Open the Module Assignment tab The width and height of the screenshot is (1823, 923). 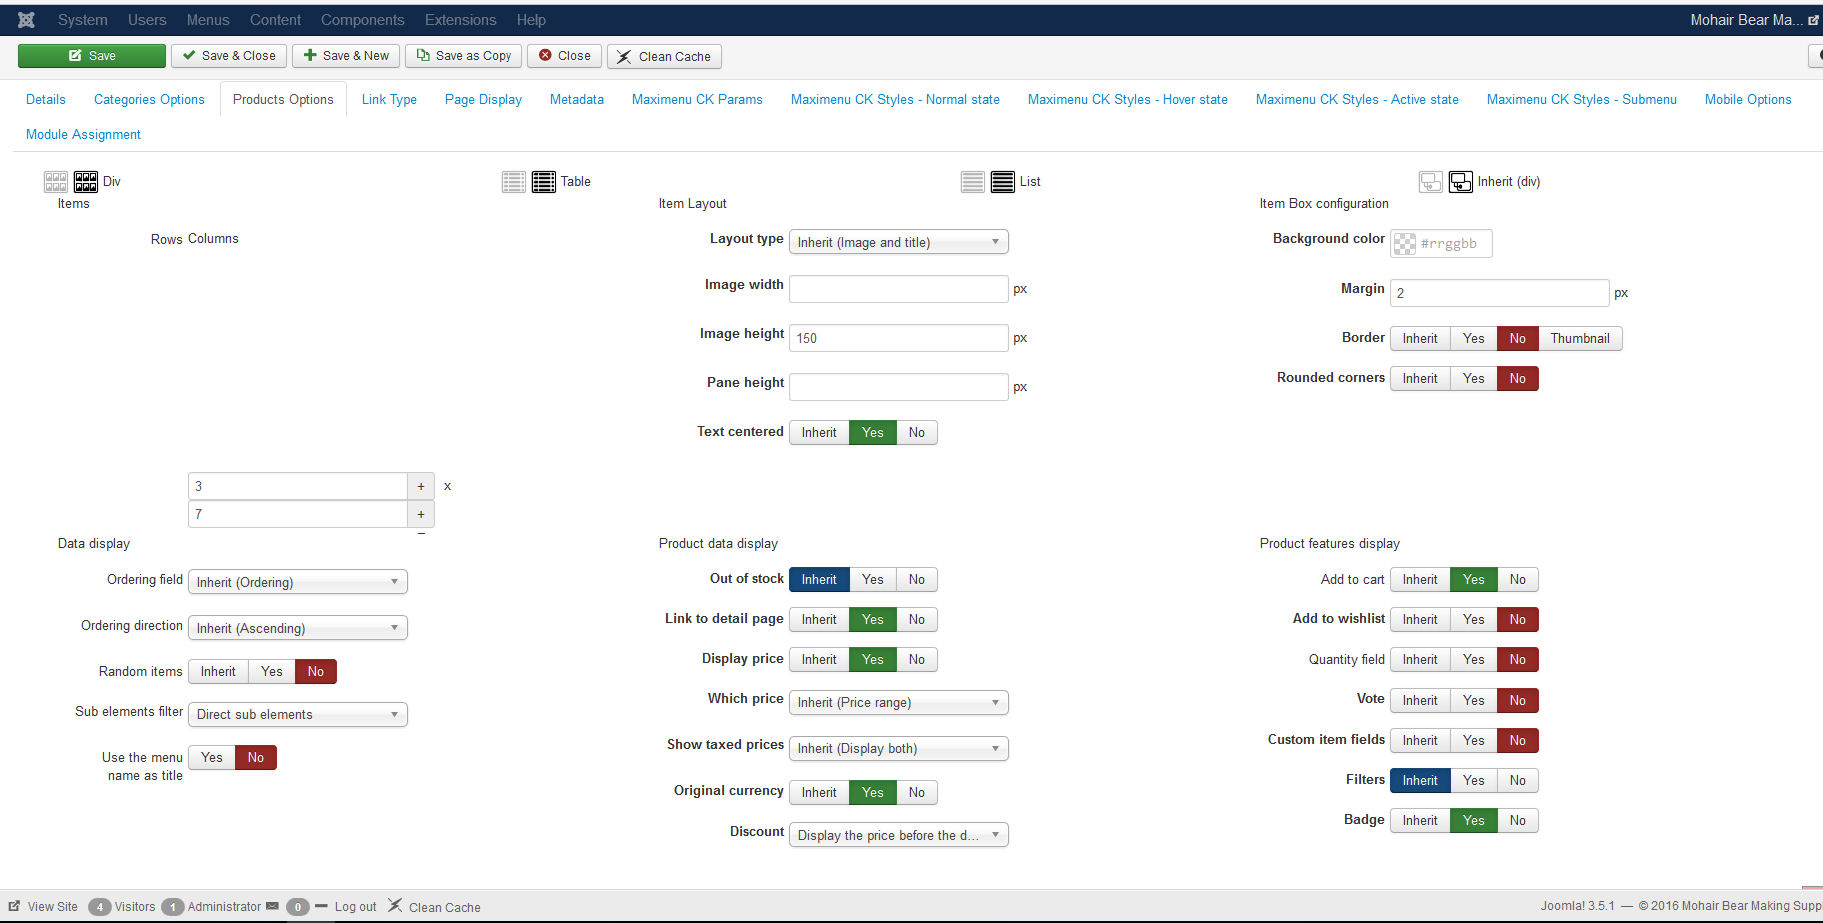click(x=83, y=134)
